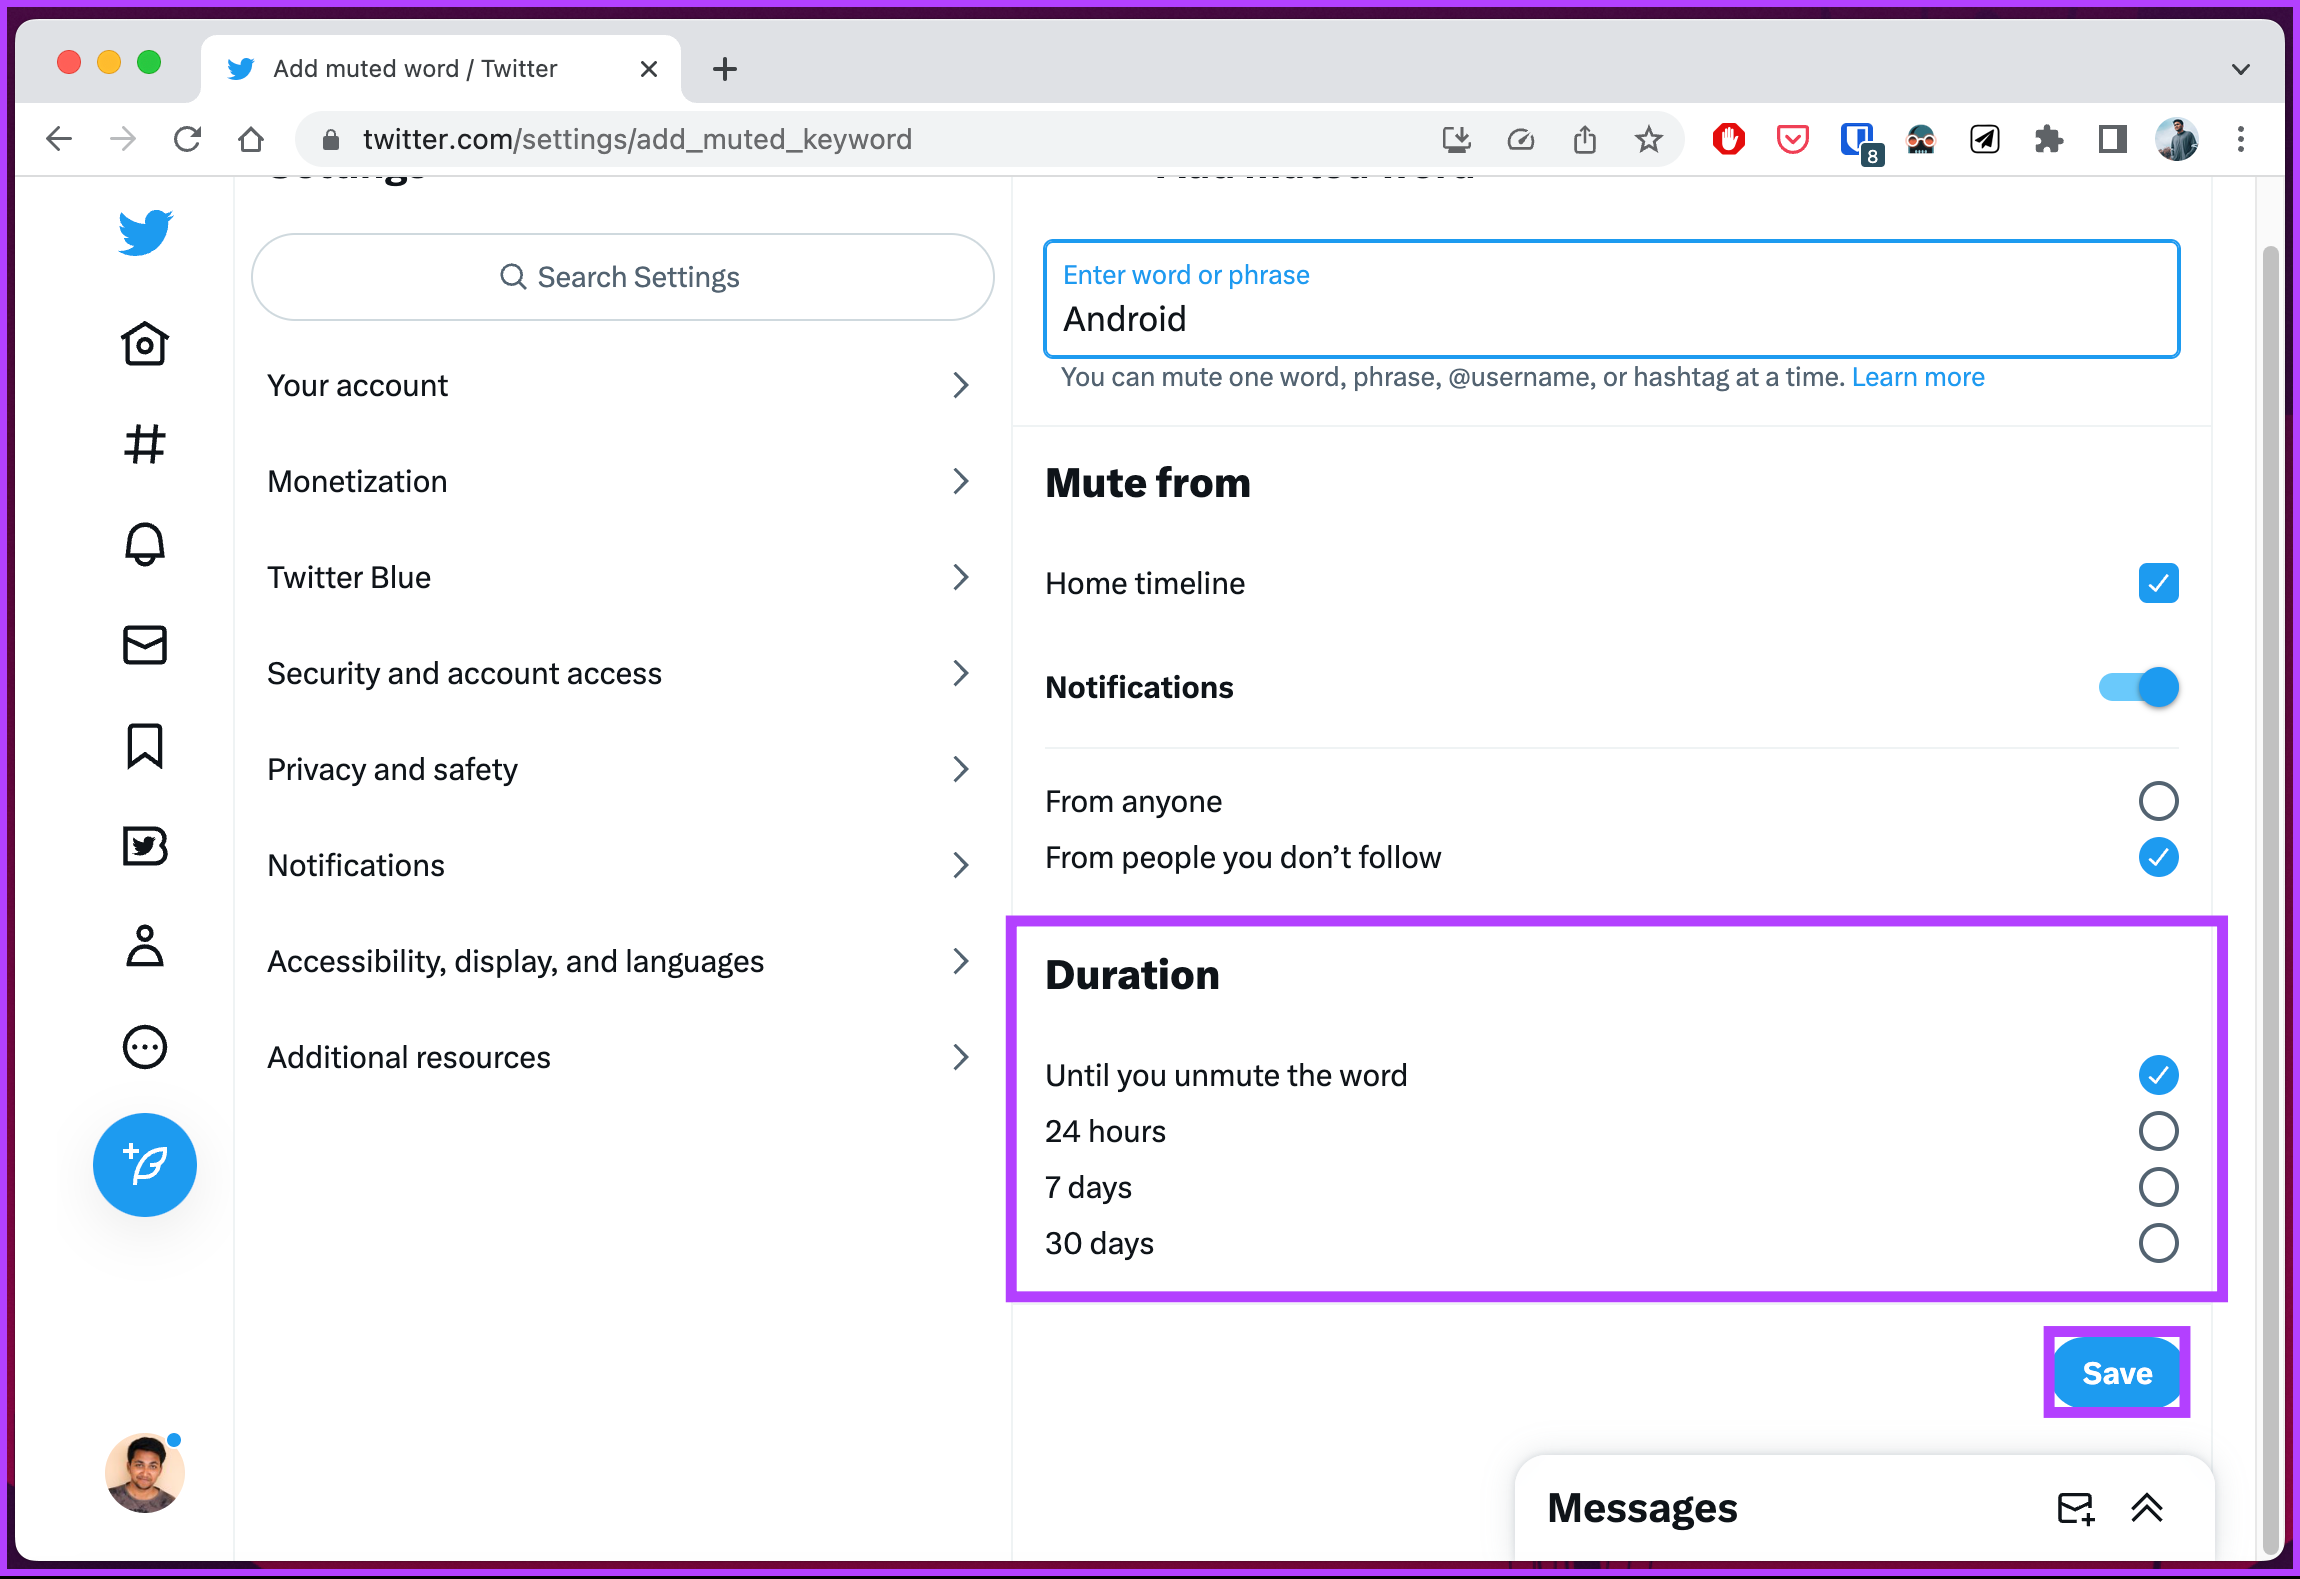Open the sunglasses-face extension icon
This screenshot has height=1579, width=2300.
point(1921,139)
